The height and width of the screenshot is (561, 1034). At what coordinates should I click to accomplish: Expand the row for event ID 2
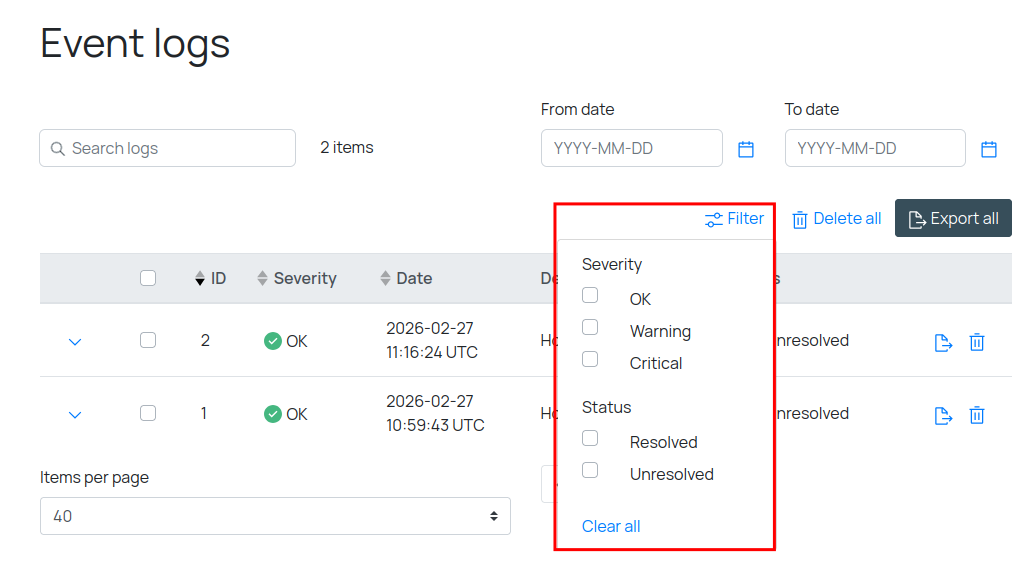click(x=75, y=342)
